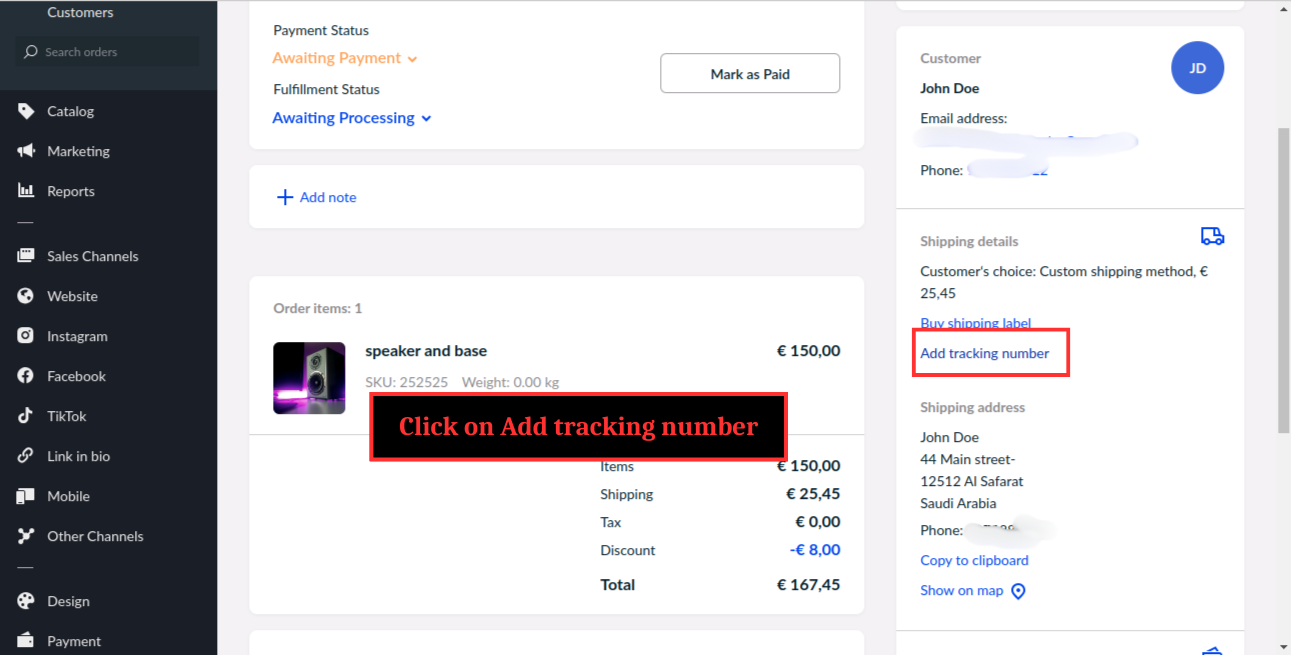Click the Design palette icon
The width and height of the screenshot is (1291, 655).
click(26, 601)
